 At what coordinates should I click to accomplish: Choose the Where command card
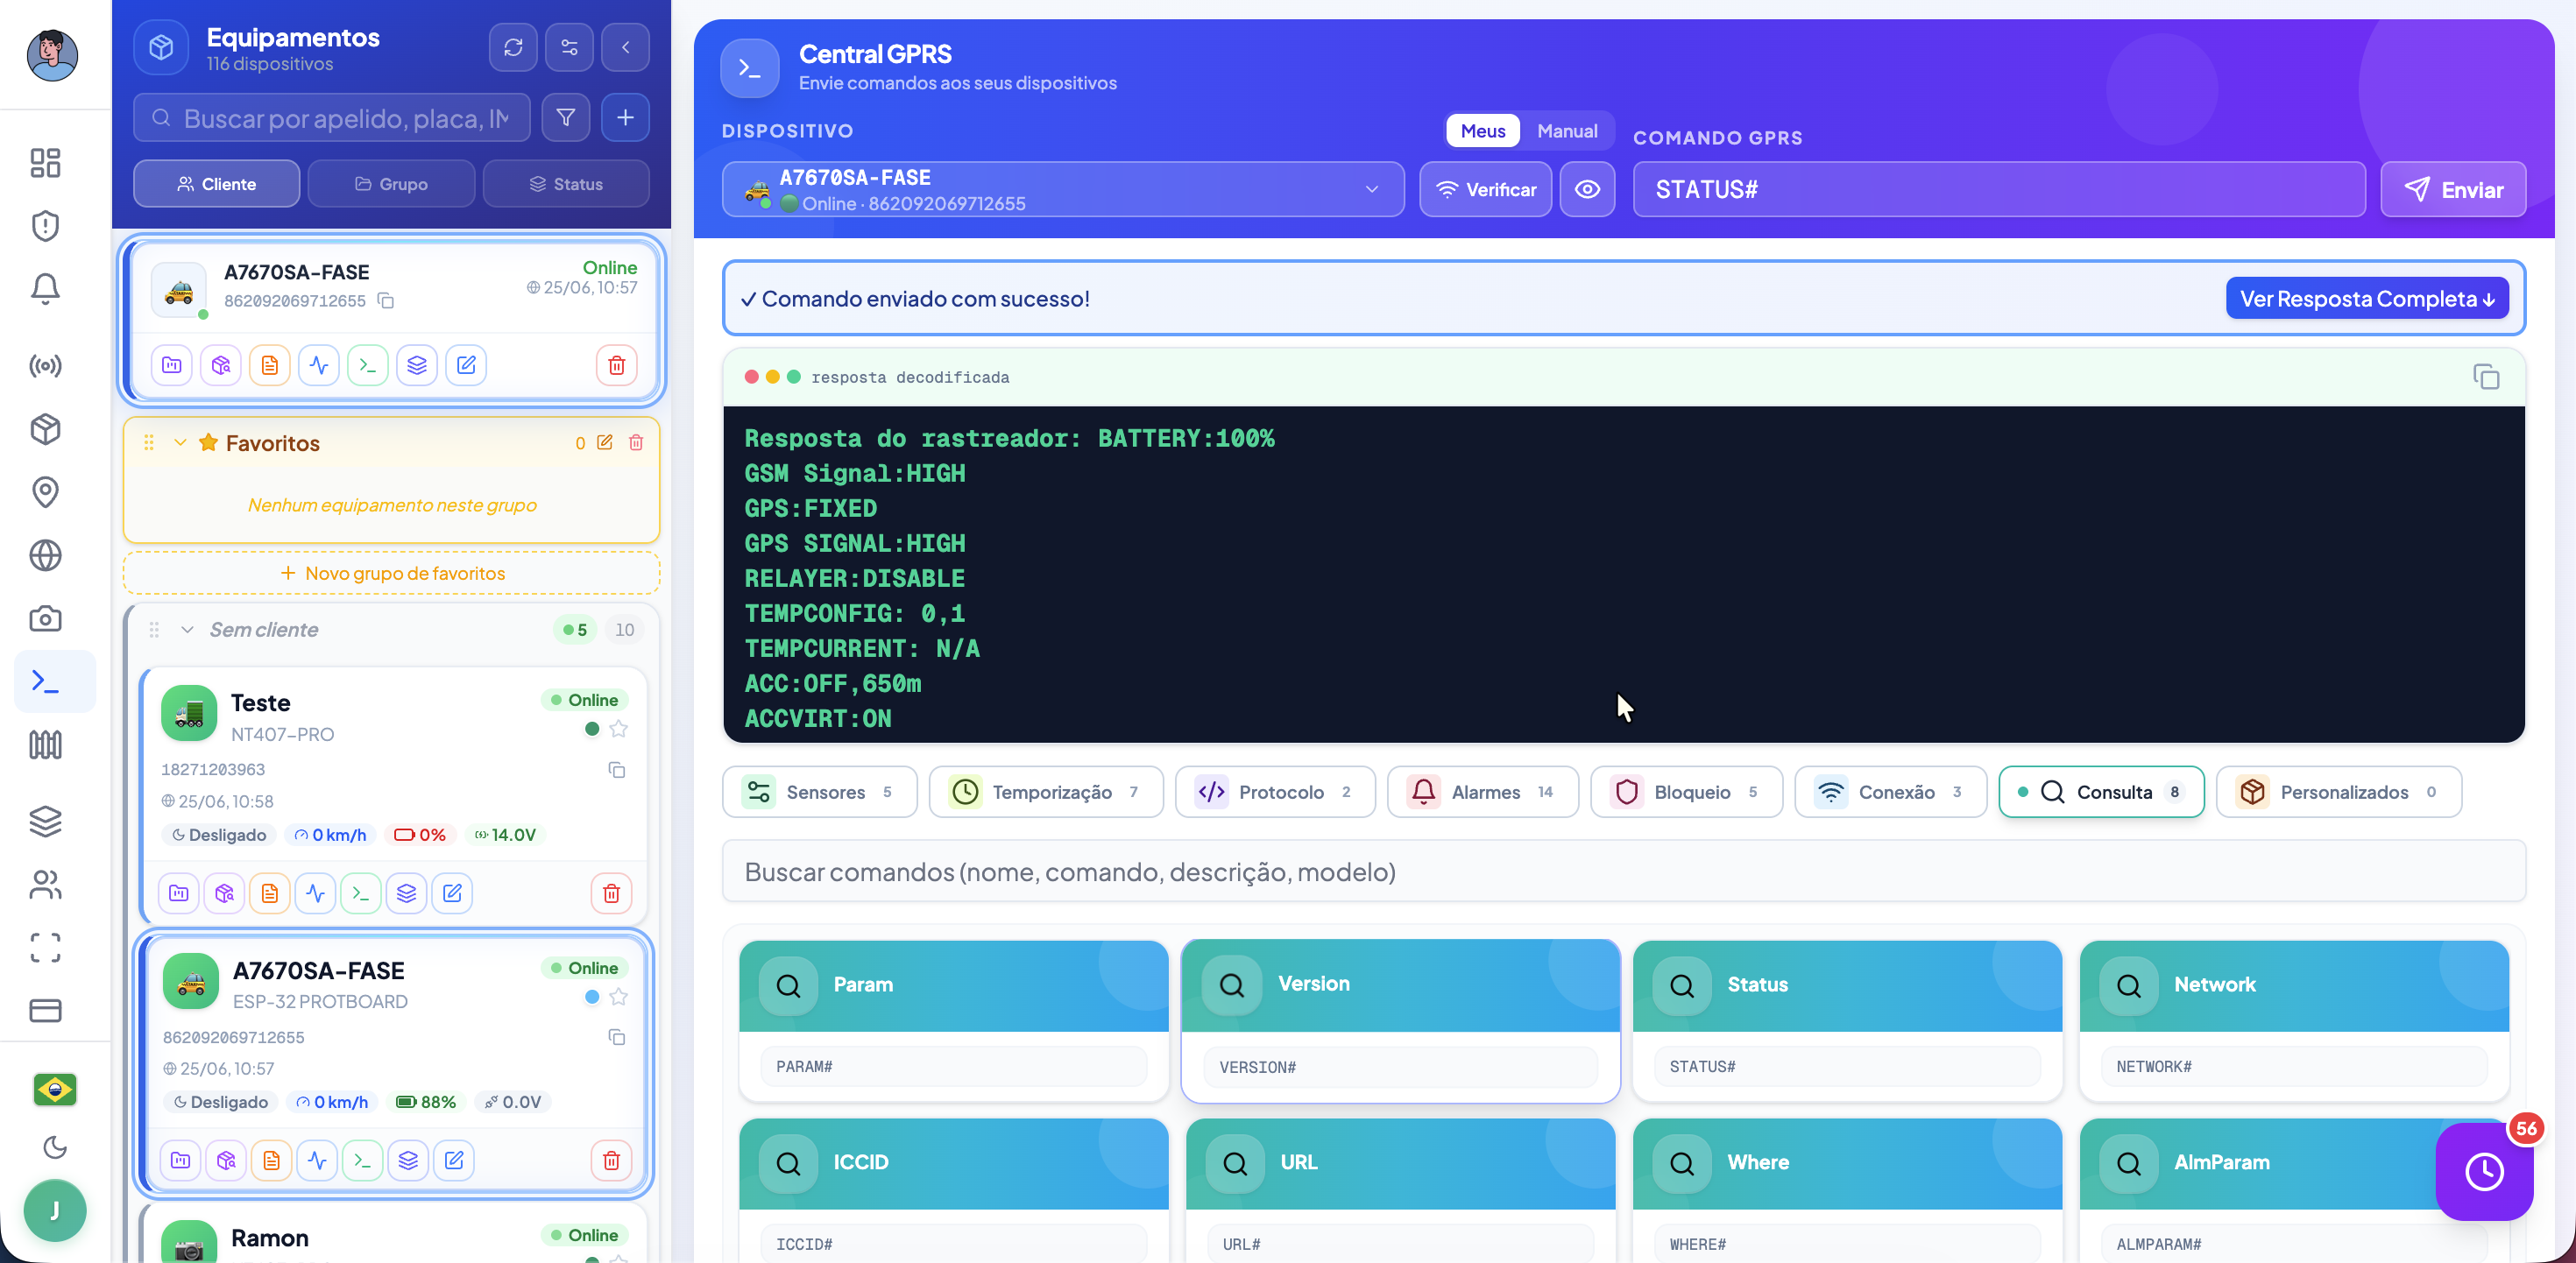1847,1190
